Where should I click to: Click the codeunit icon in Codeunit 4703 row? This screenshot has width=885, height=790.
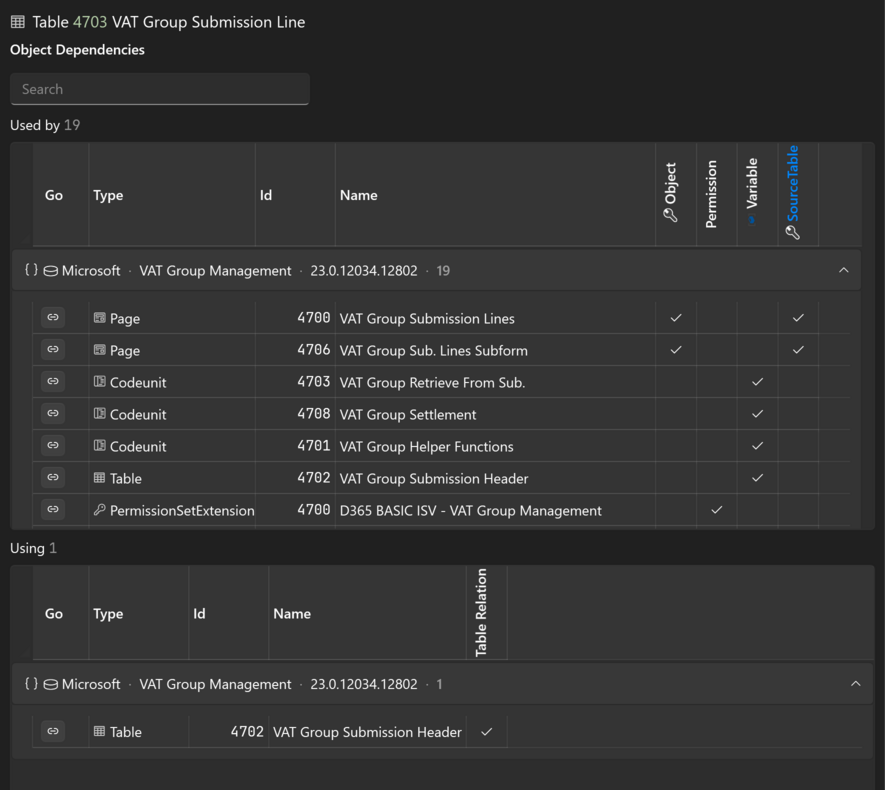click(99, 382)
